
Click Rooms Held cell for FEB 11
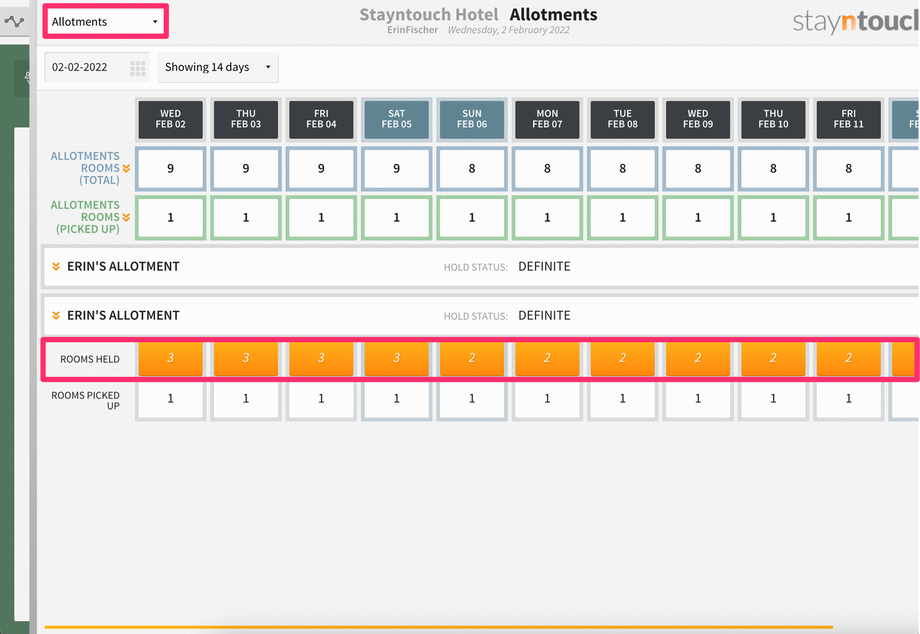click(x=849, y=358)
